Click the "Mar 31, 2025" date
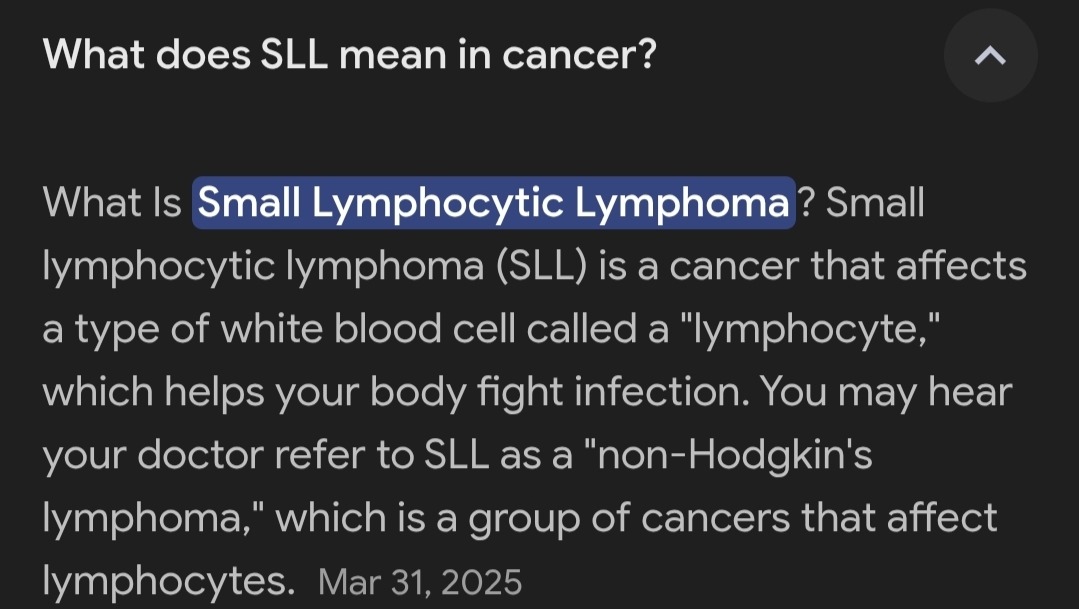1079x609 pixels. pyautogui.click(x=420, y=582)
